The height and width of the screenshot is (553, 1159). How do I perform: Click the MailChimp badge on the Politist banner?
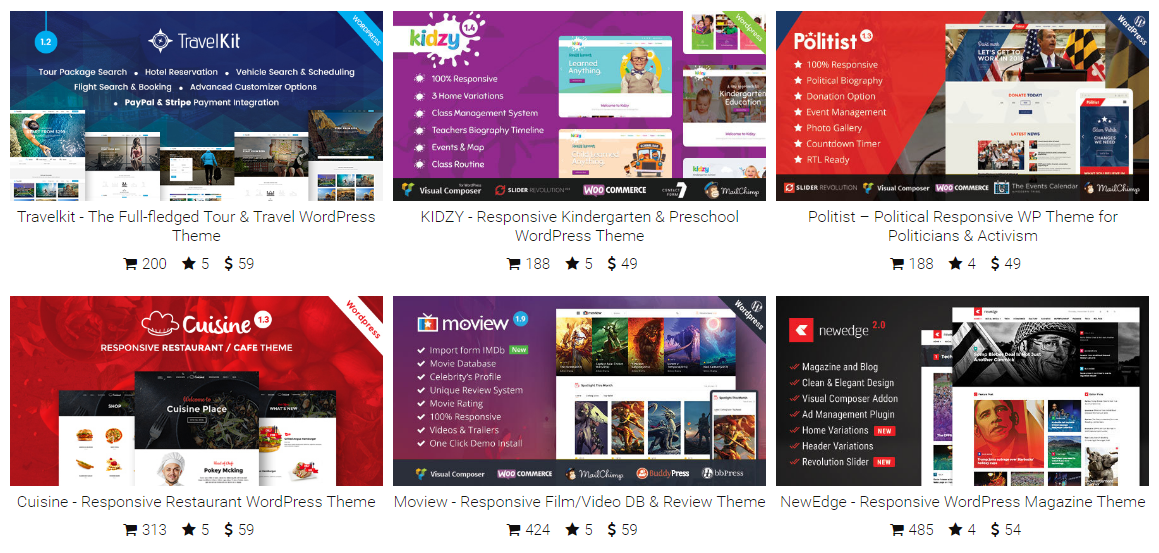(1111, 188)
